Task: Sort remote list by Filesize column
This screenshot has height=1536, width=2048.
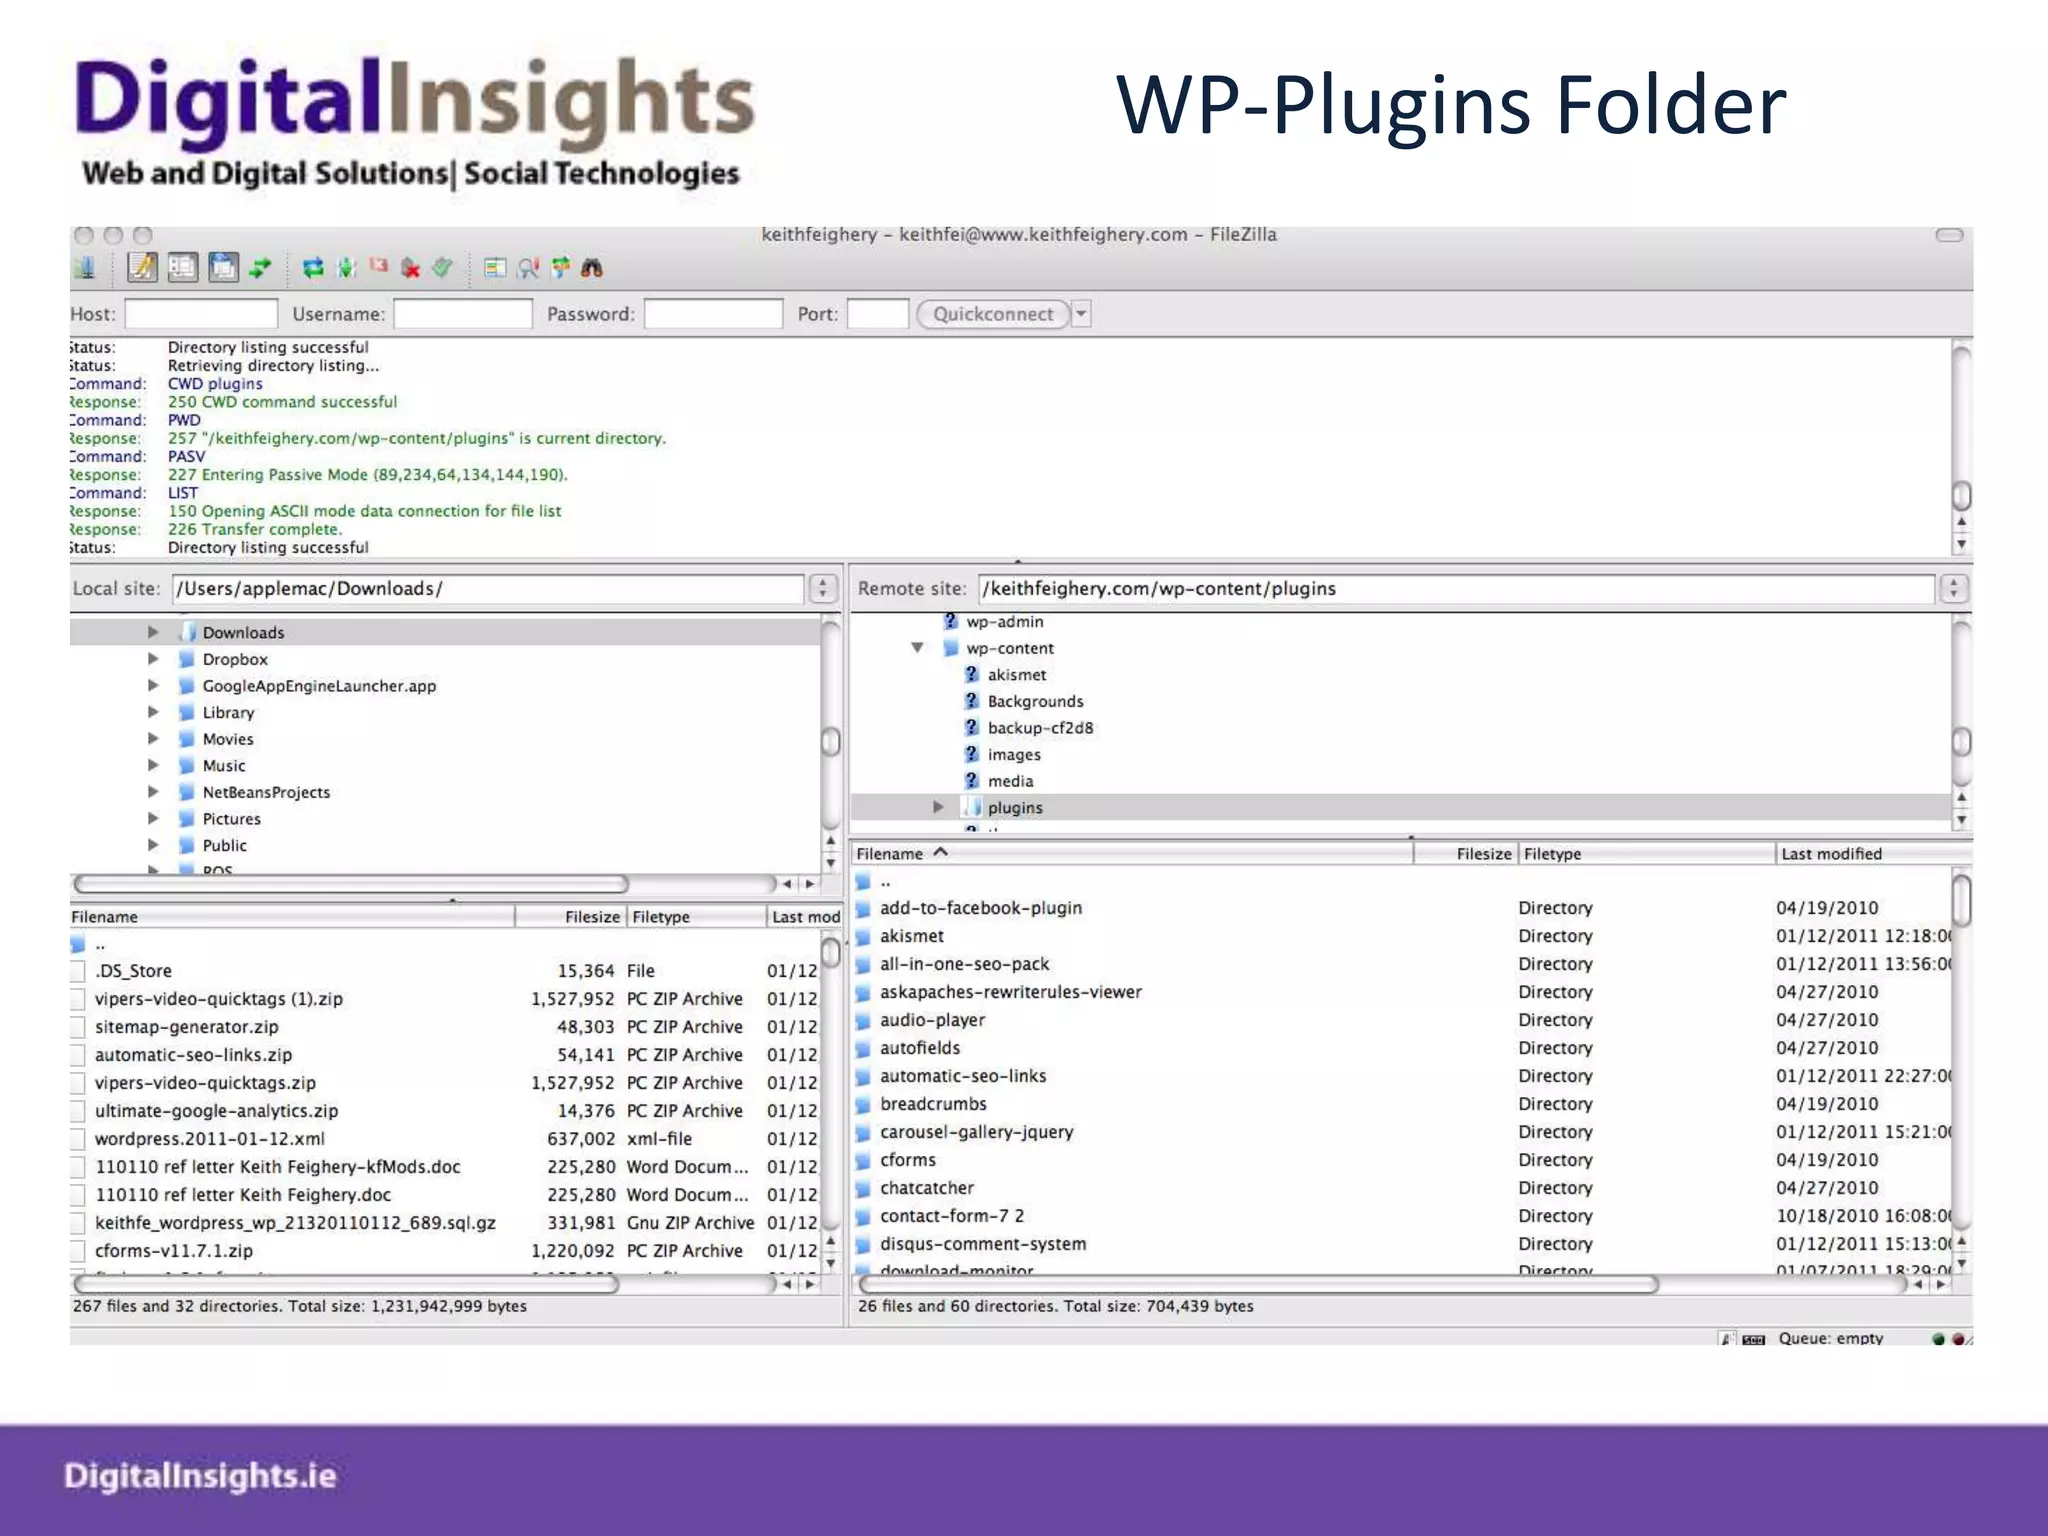Action: tap(1465, 854)
